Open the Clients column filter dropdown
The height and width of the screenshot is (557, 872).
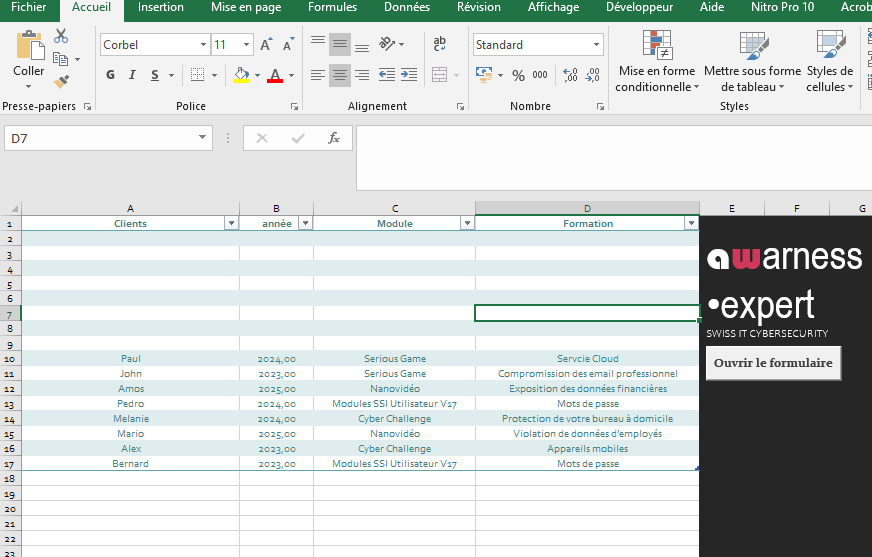point(231,224)
